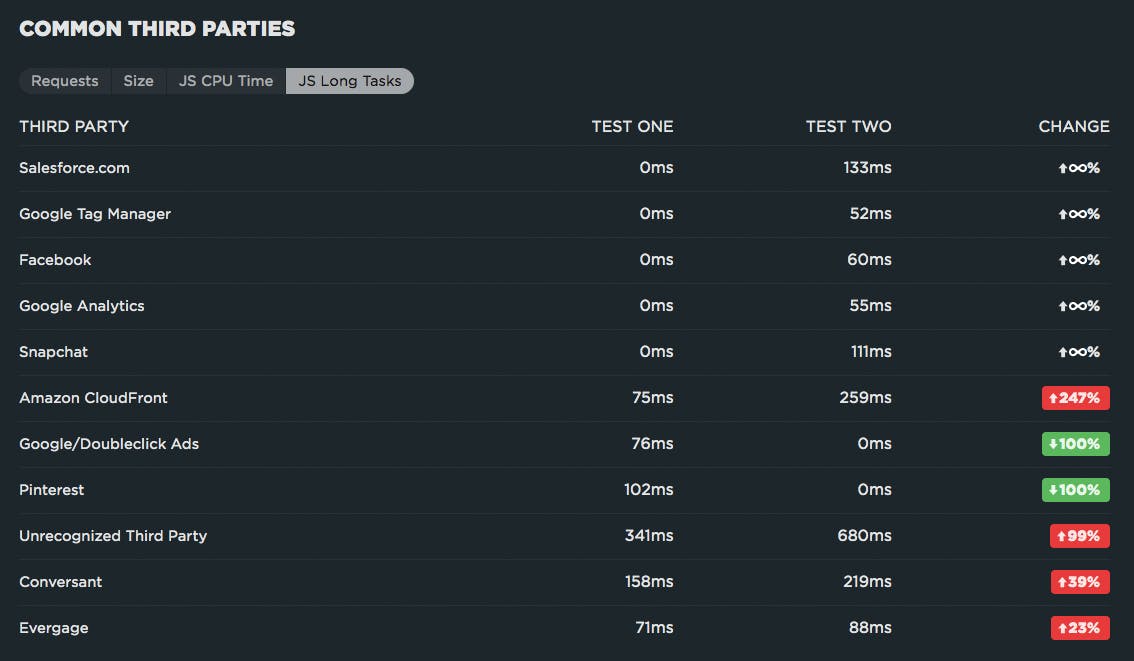This screenshot has width=1134, height=661.
Task: Click the infinity increase badge for Google Tag Manager
Action: pyautogui.click(x=1078, y=213)
